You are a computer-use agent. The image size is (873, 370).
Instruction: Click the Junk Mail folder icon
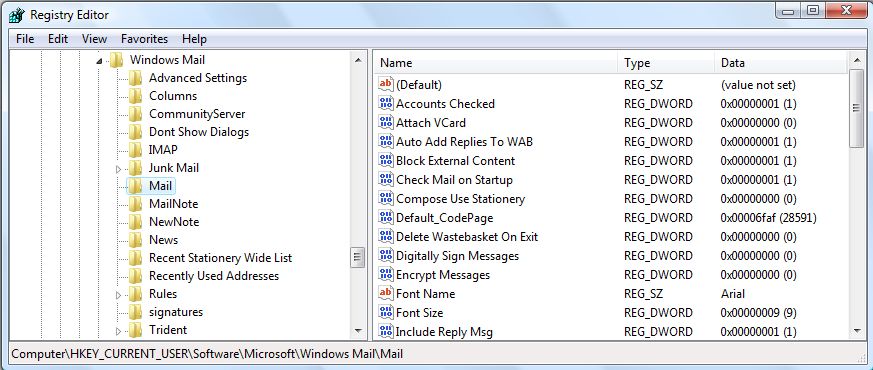(x=135, y=168)
